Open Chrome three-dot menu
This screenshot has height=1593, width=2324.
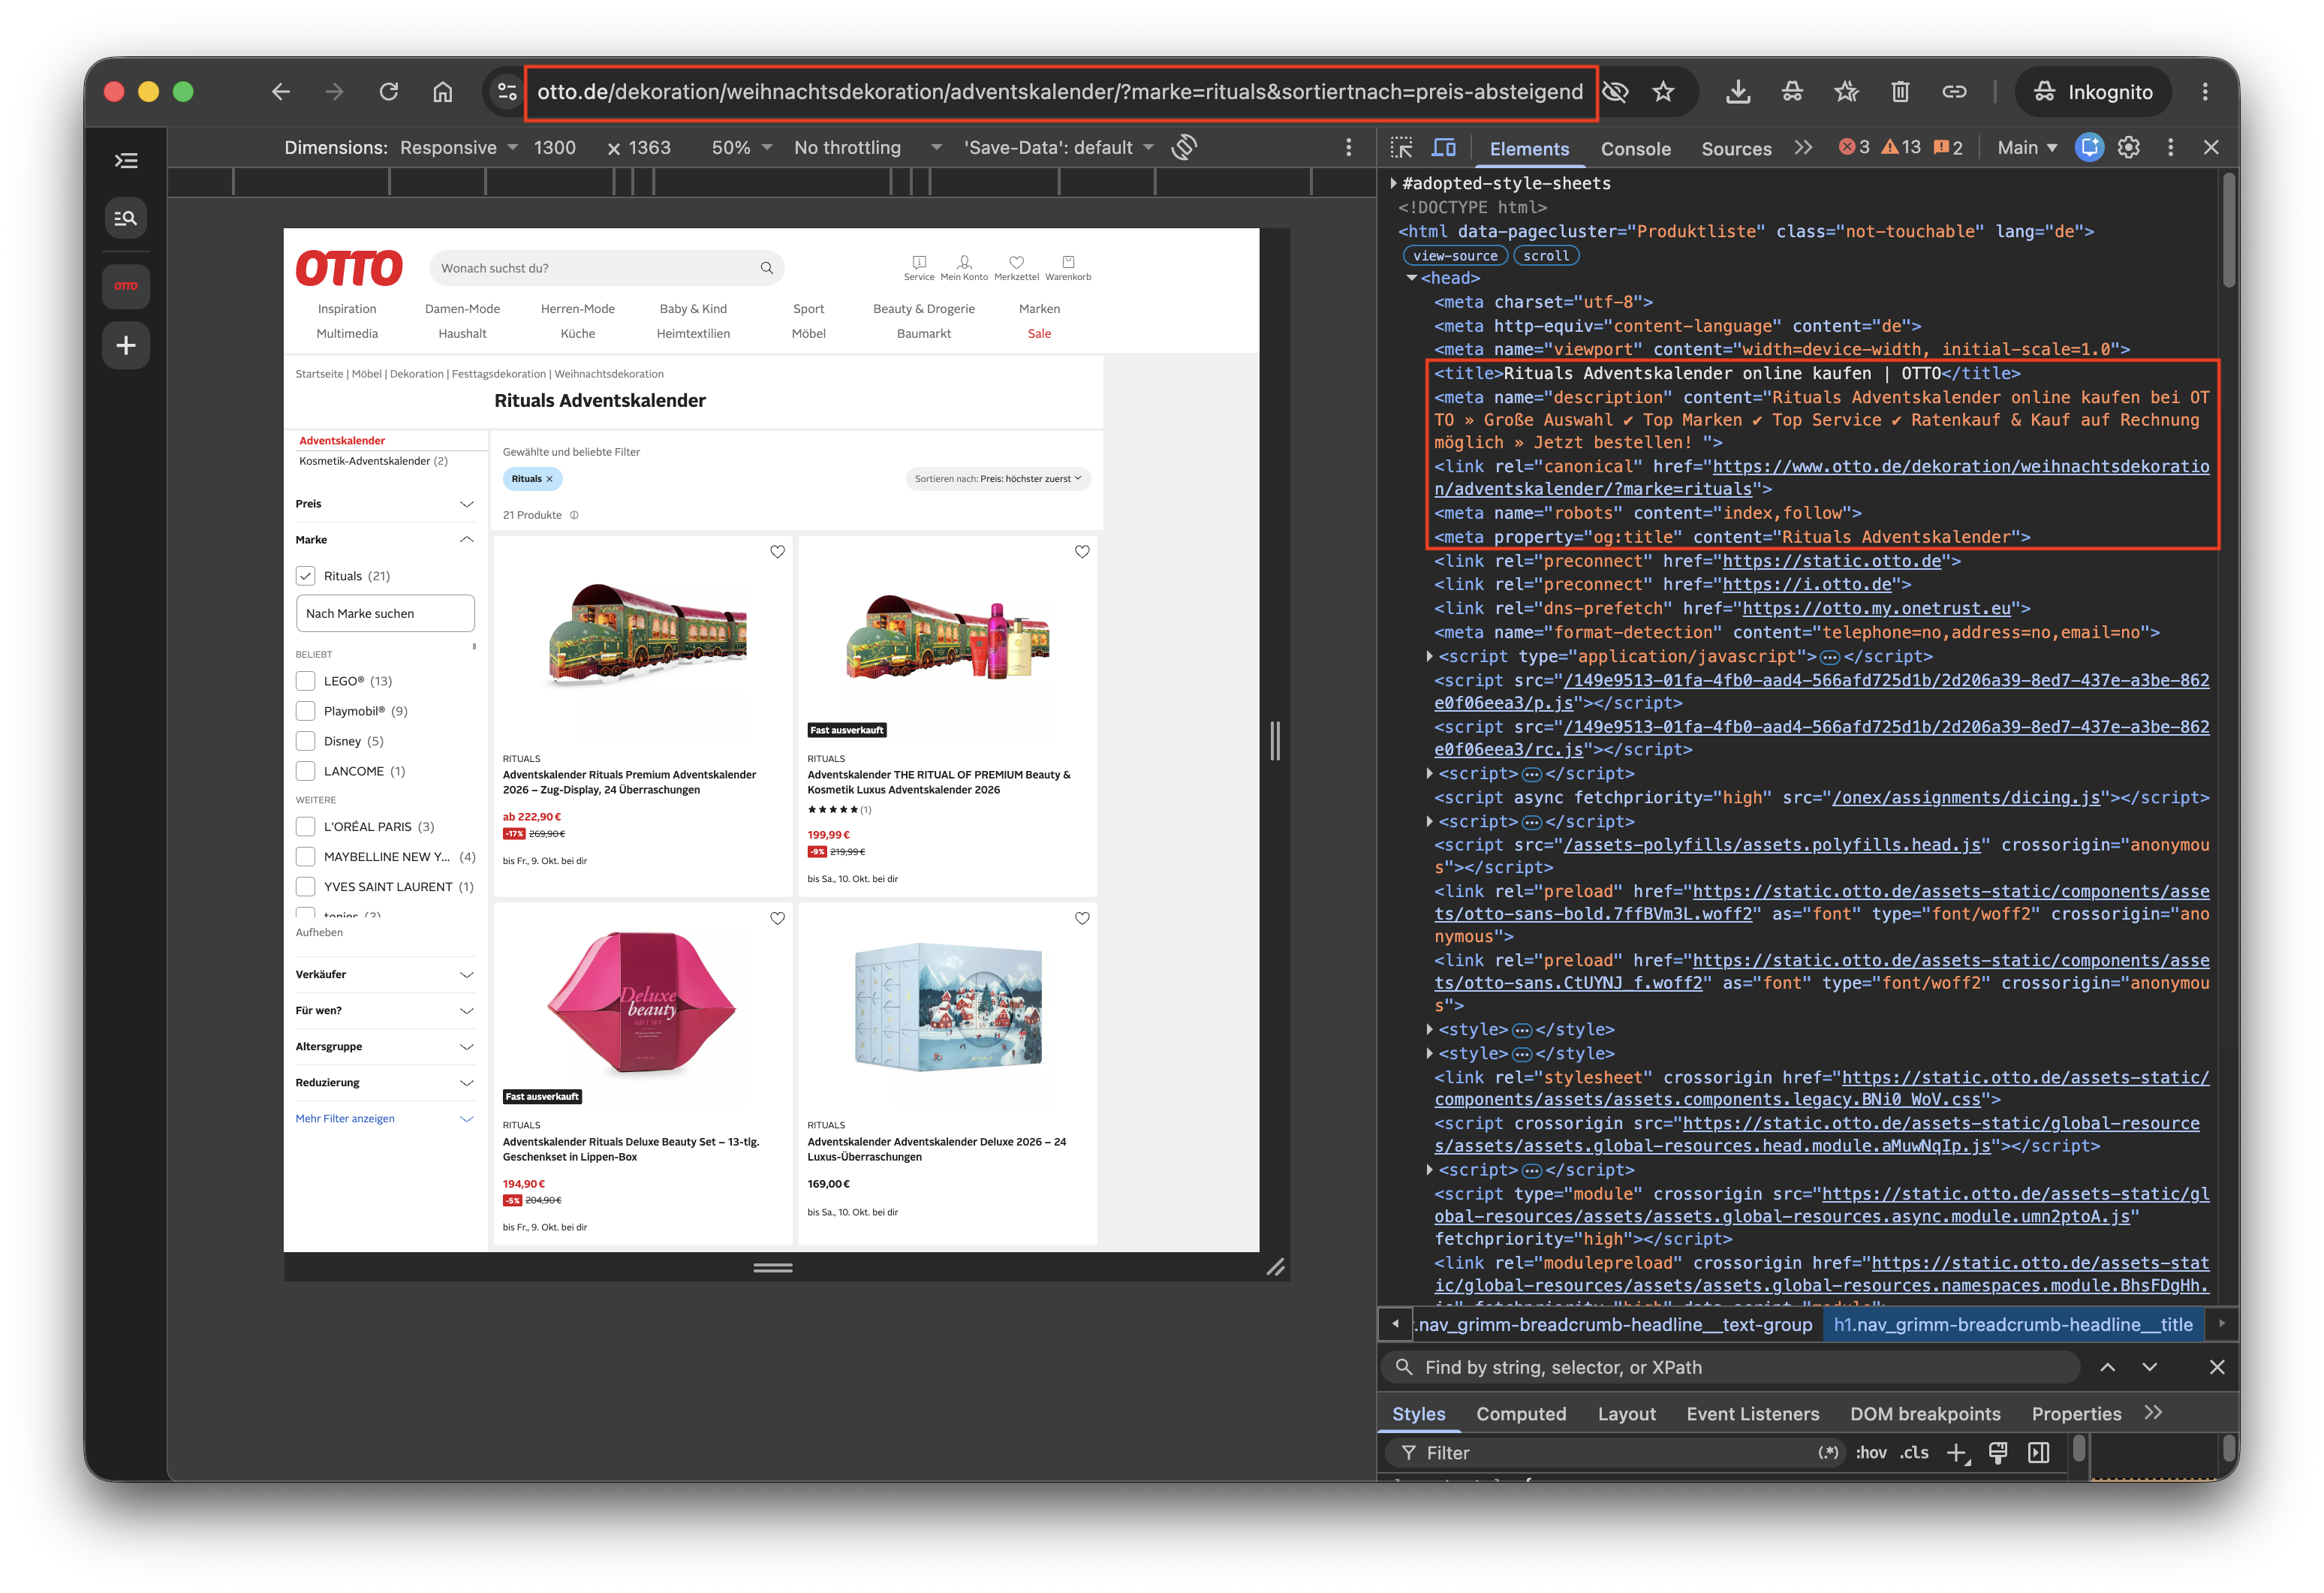tap(2205, 92)
